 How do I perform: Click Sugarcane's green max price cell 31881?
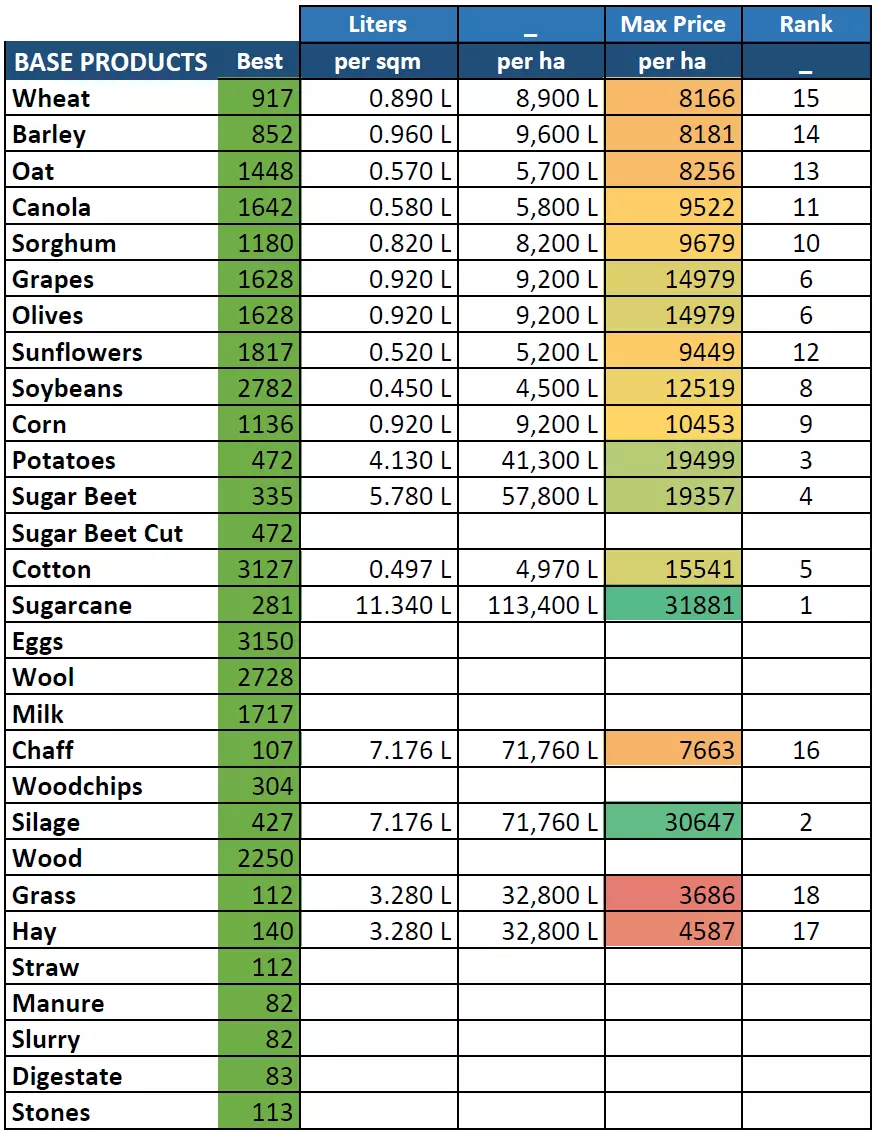click(673, 606)
